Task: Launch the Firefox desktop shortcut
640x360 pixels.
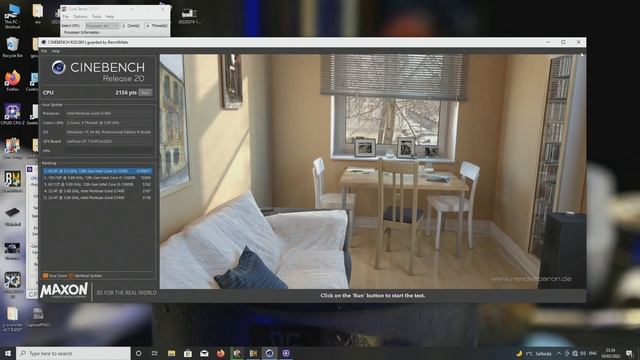Action: coord(12,80)
